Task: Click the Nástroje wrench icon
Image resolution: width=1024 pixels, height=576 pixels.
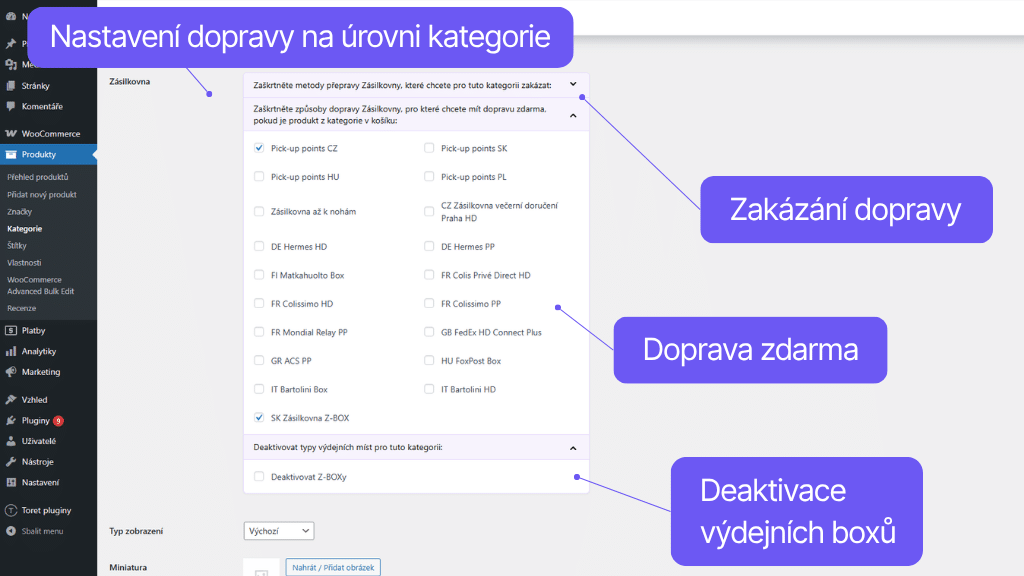Action: 12,461
